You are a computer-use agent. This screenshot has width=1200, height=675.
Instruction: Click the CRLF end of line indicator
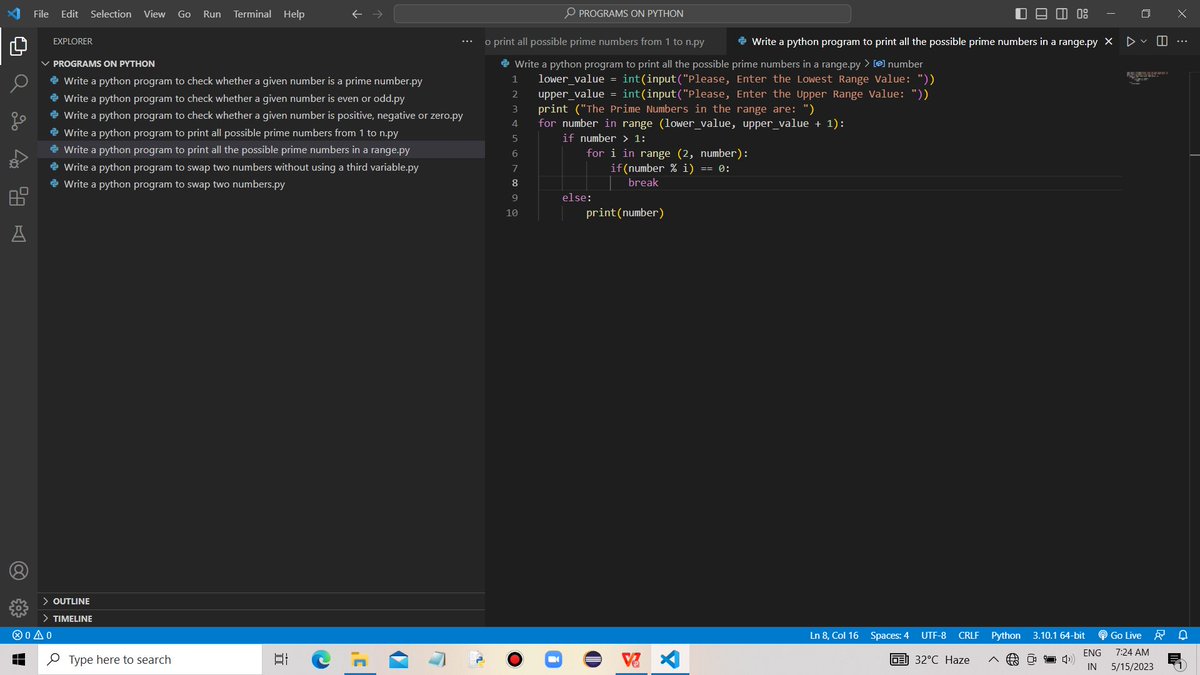[968, 635]
